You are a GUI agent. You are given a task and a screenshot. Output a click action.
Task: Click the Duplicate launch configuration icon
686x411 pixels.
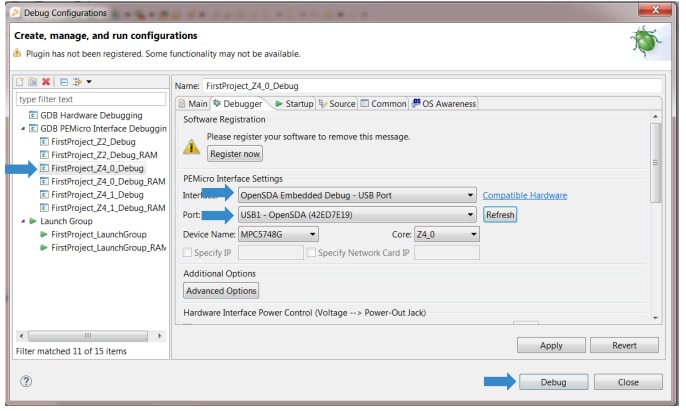pyautogui.click(x=34, y=81)
